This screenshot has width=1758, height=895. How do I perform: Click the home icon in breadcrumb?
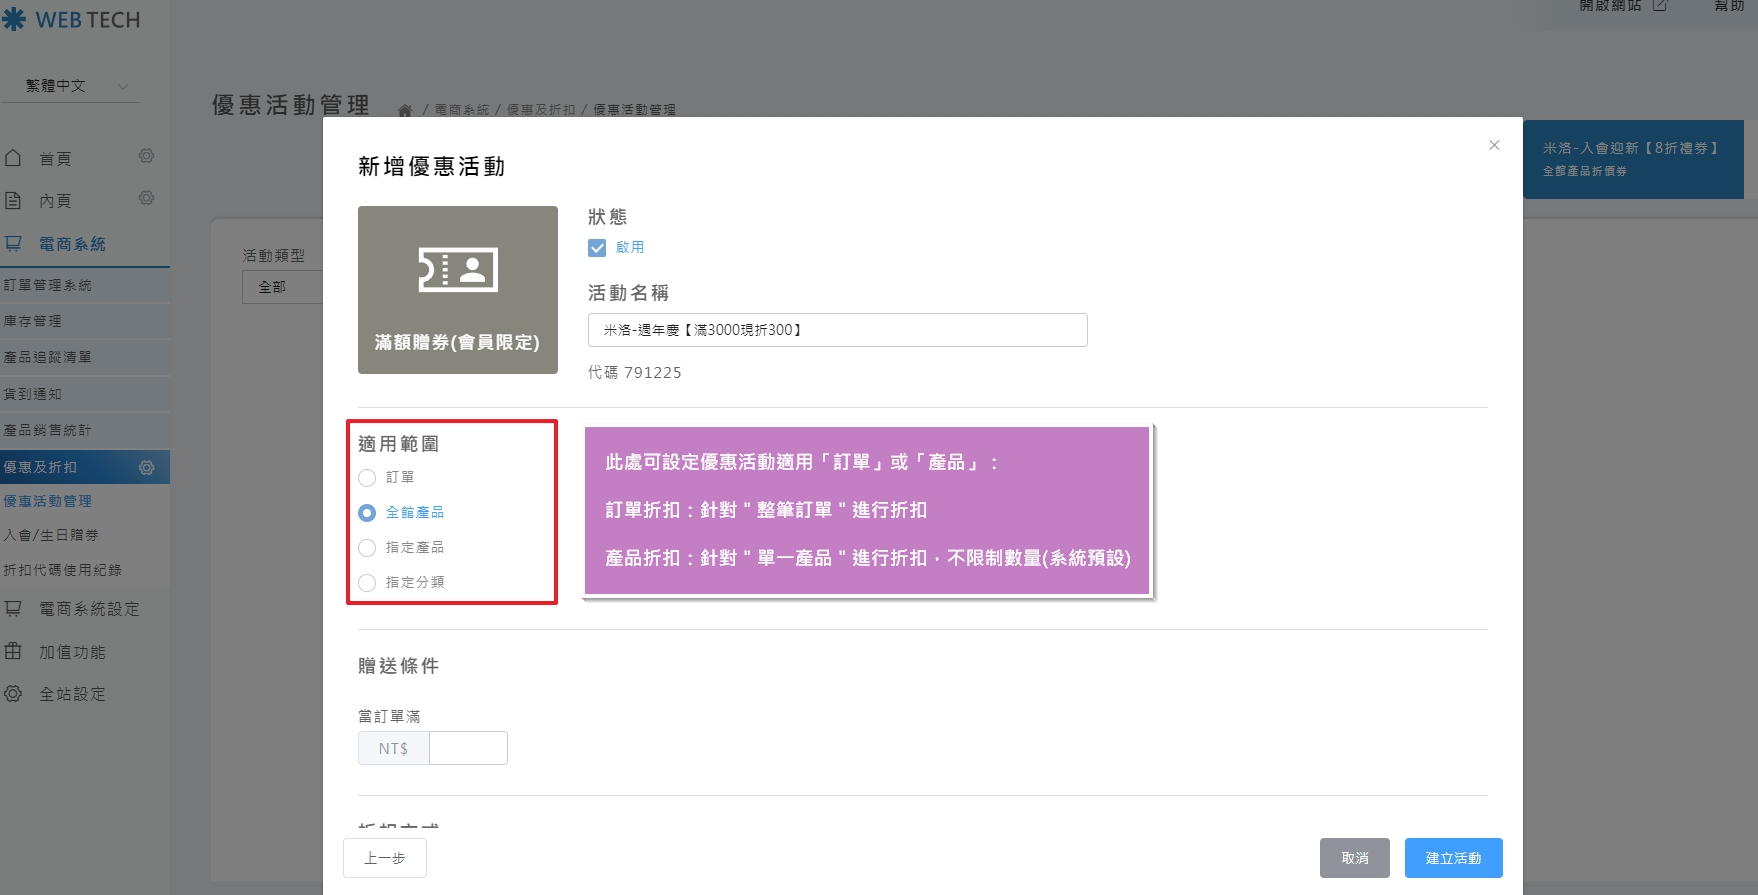405,111
